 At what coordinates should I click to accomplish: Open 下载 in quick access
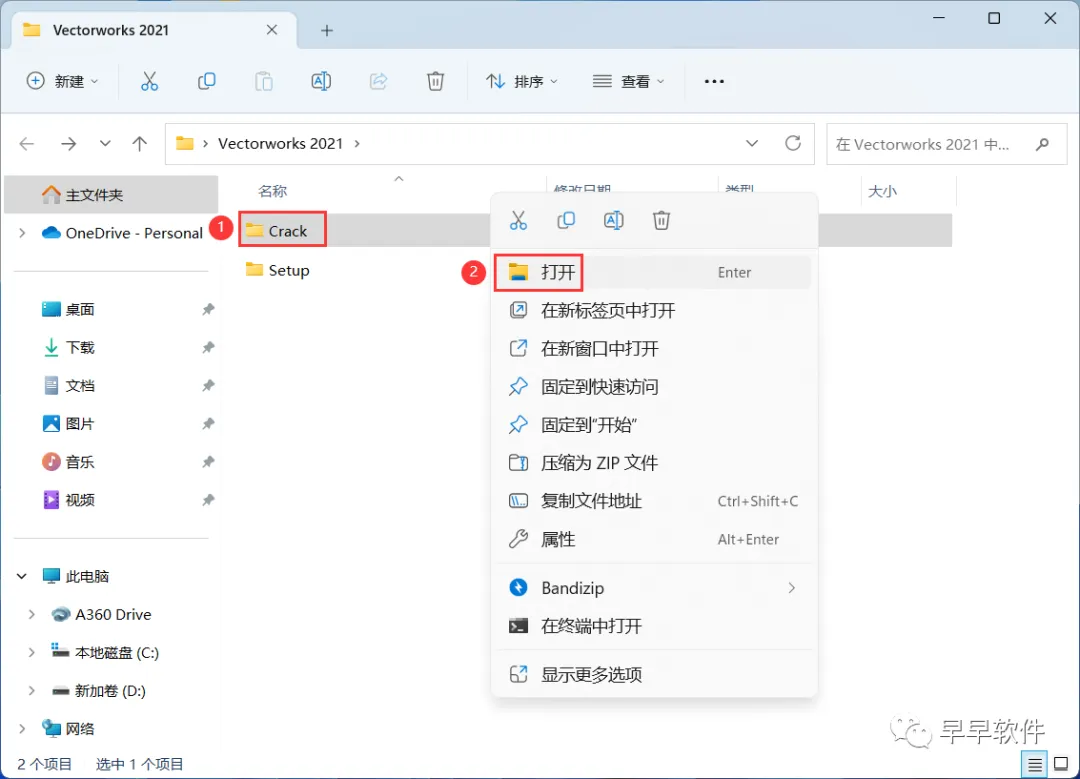[69, 348]
